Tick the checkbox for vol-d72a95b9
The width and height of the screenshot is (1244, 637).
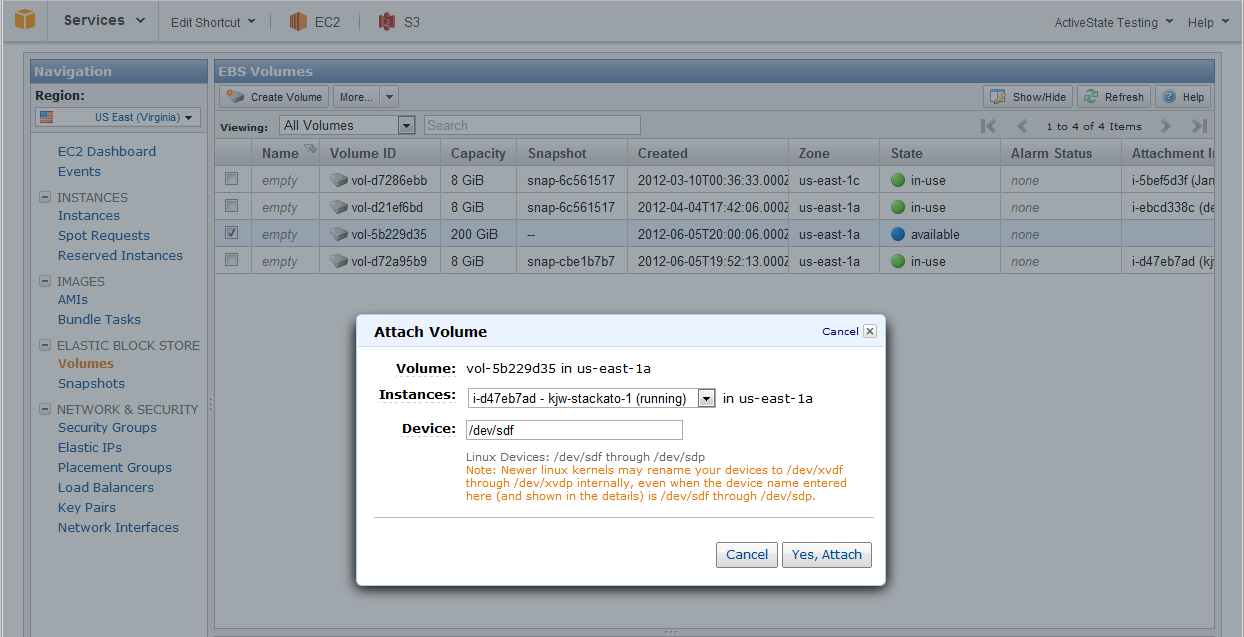click(232, 260)
